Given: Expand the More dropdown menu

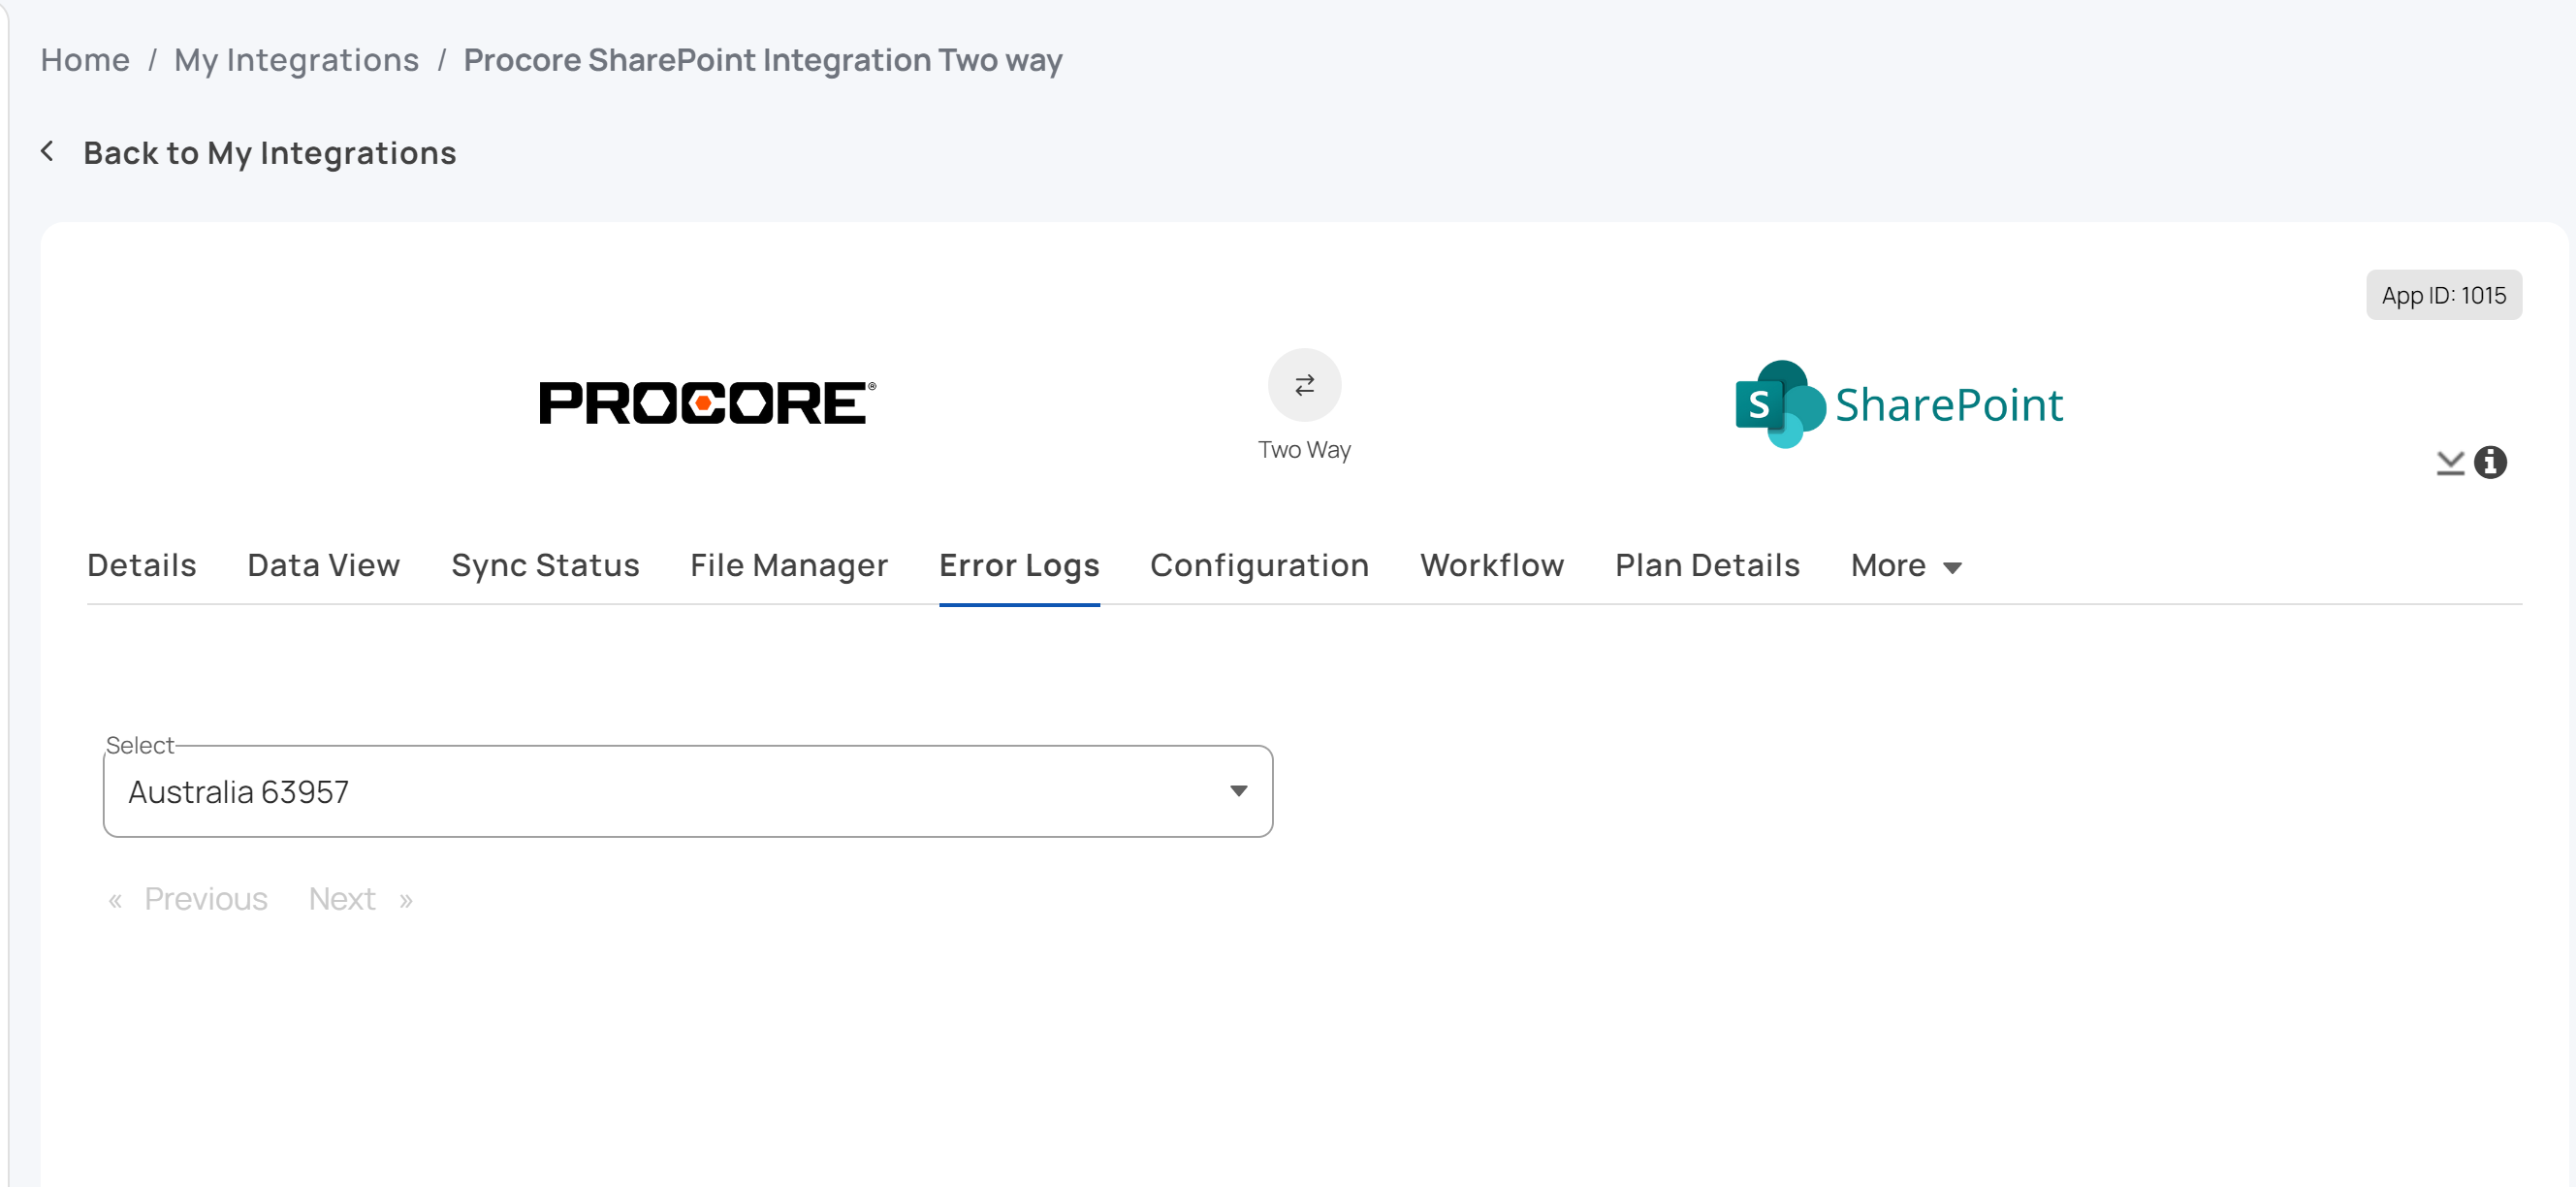Looking at the screenshot, I should 1906,566.
